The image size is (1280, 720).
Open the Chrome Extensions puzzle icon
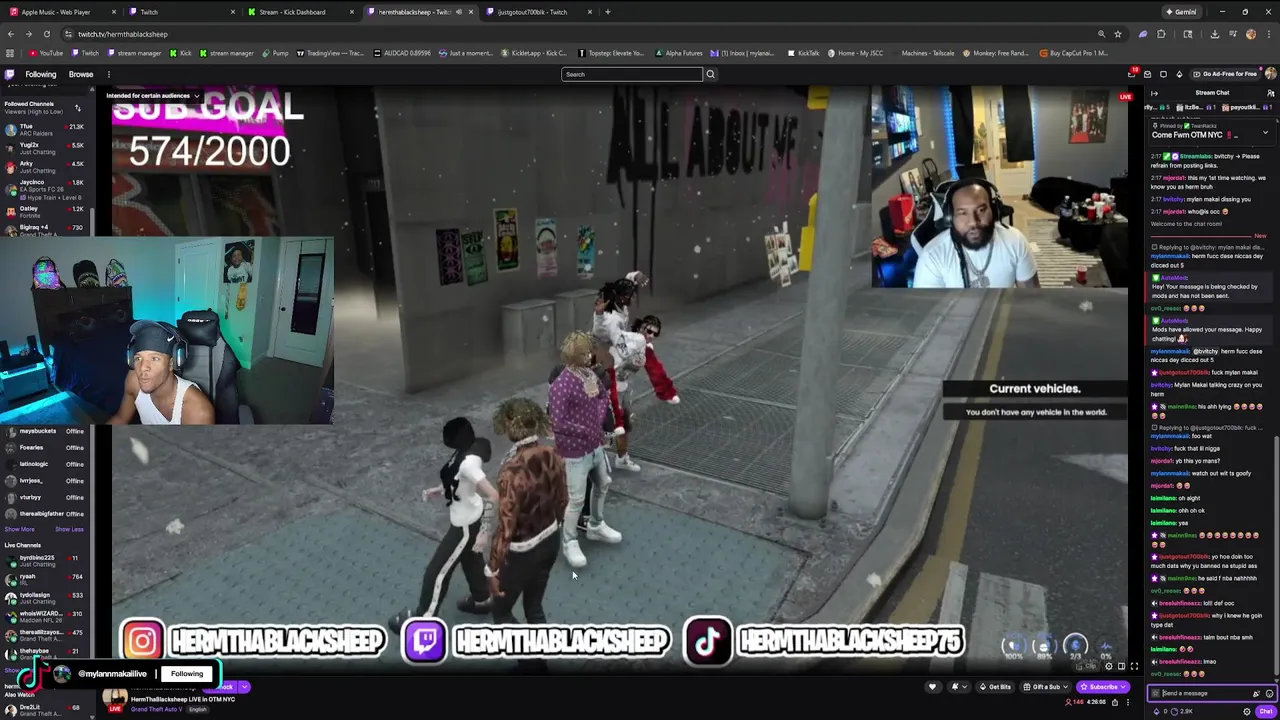click(x=1161, y=34)
